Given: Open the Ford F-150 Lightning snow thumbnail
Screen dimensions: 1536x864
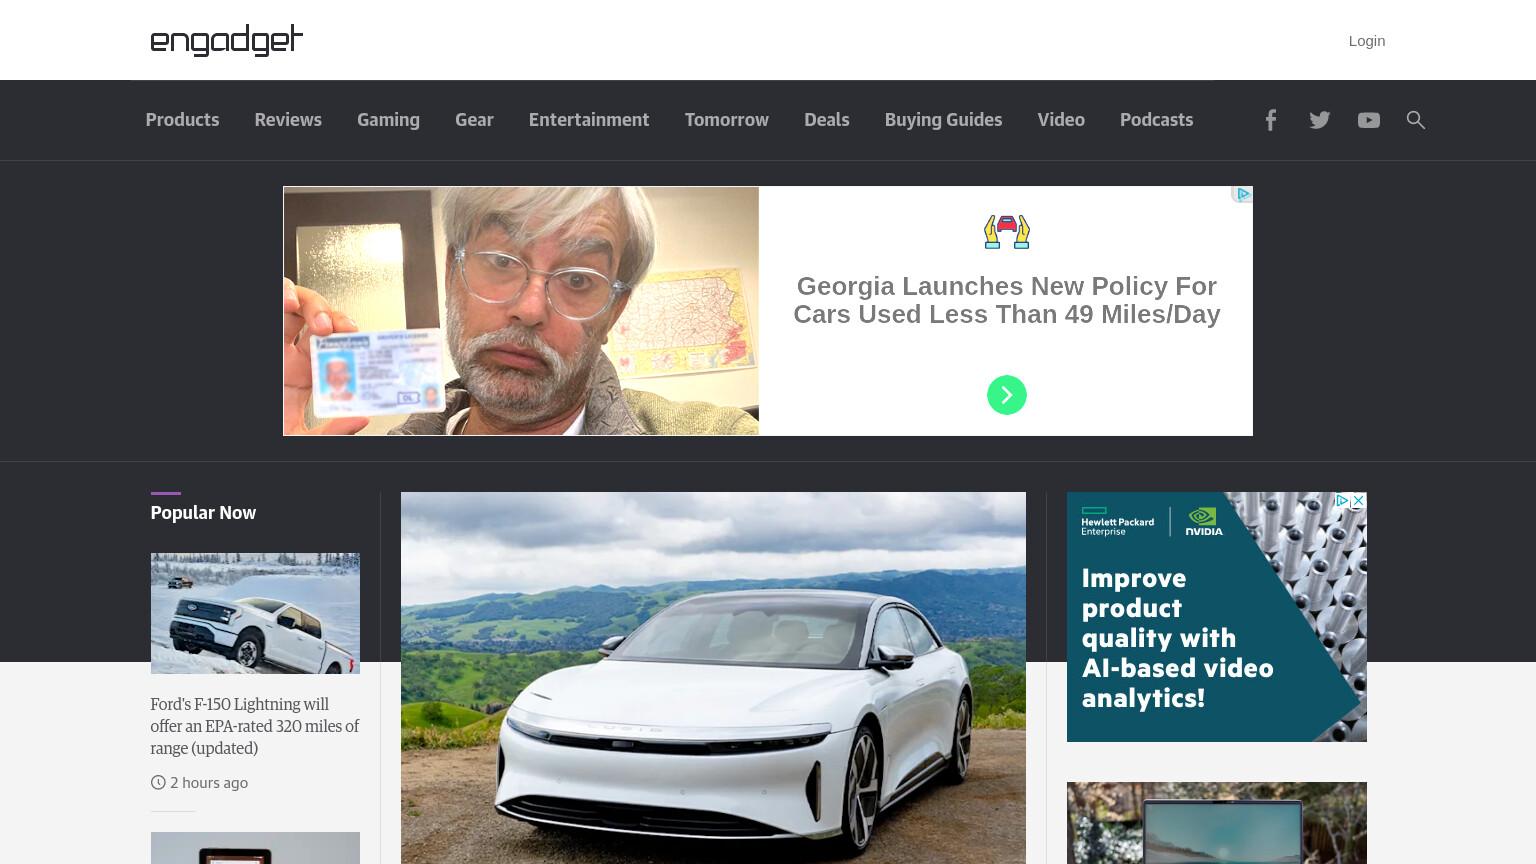Looking at the screenshot, I should [x=255, y=613].
